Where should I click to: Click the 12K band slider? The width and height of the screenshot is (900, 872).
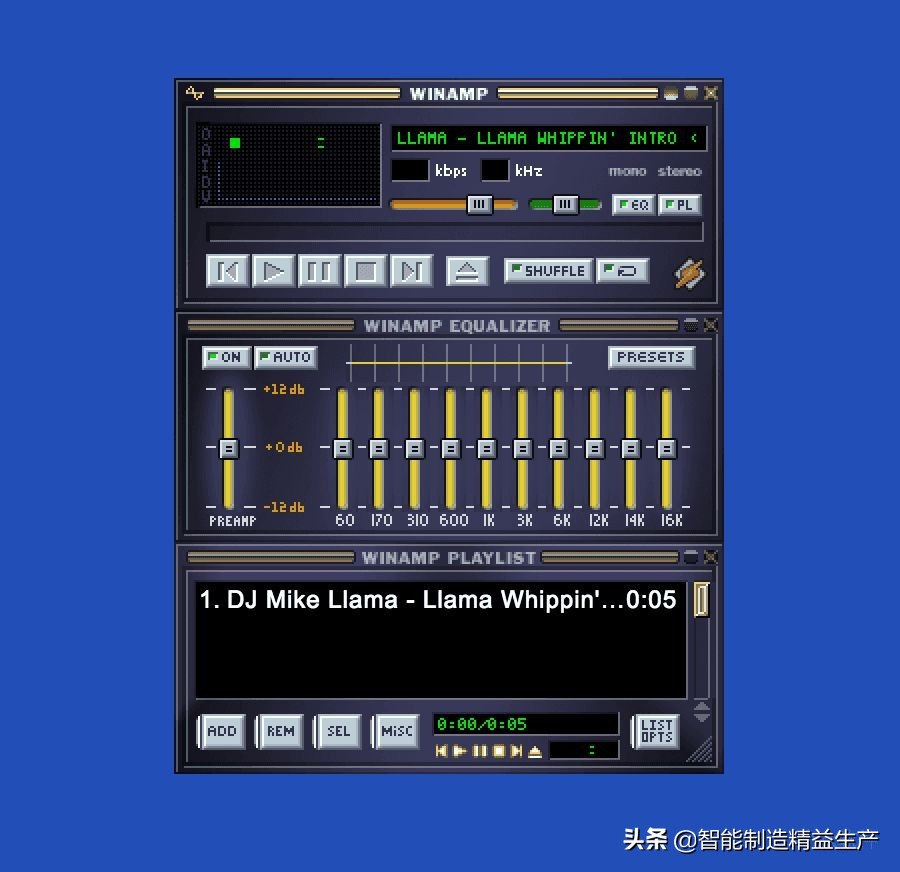[595, 448]
